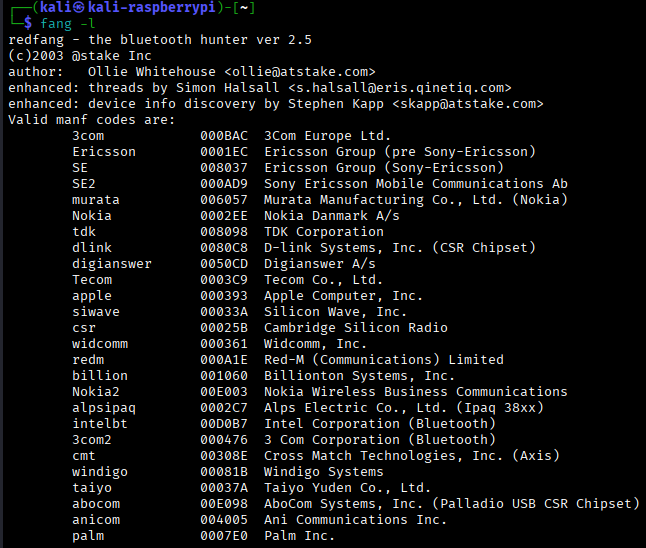The height and width of the screenshot is (548, 646).
Task: Click the 'redm' manufacturer name
Action: 88,360
